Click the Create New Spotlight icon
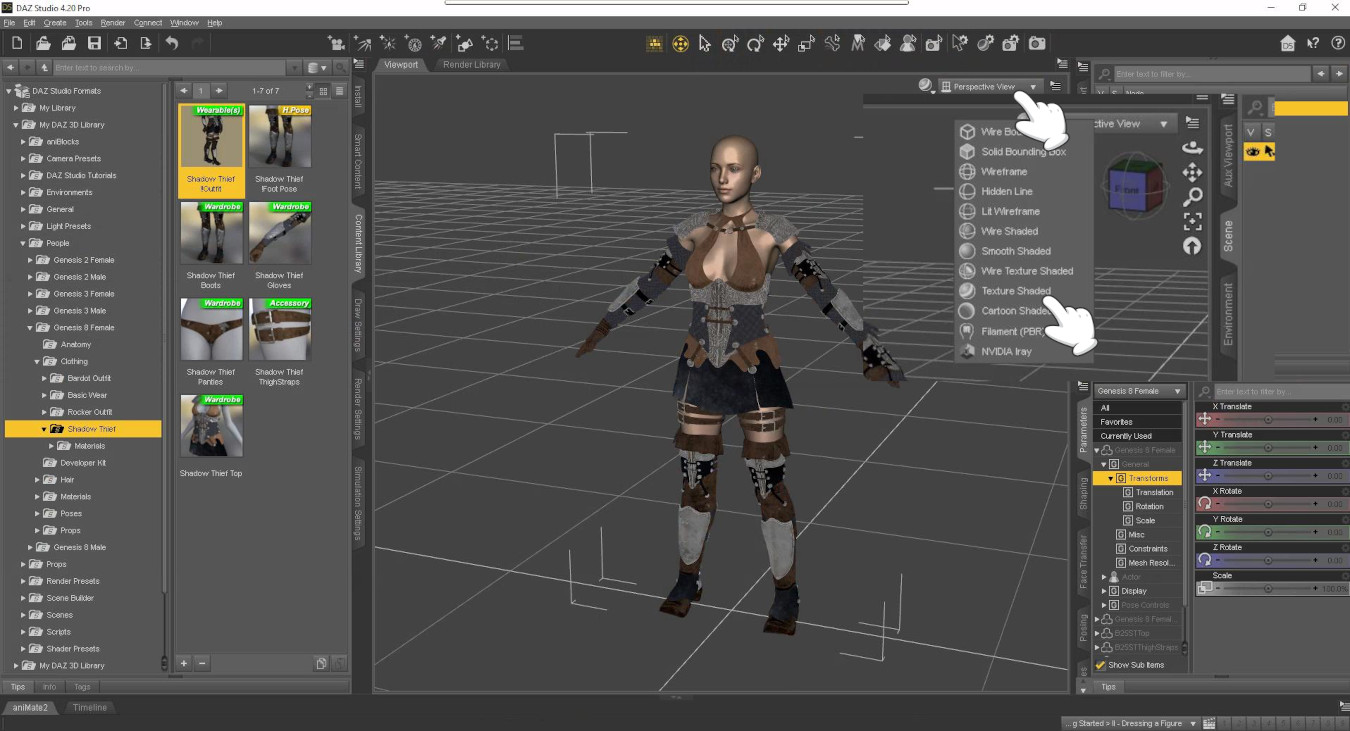 pyautogui.click(x=440, y=44)
